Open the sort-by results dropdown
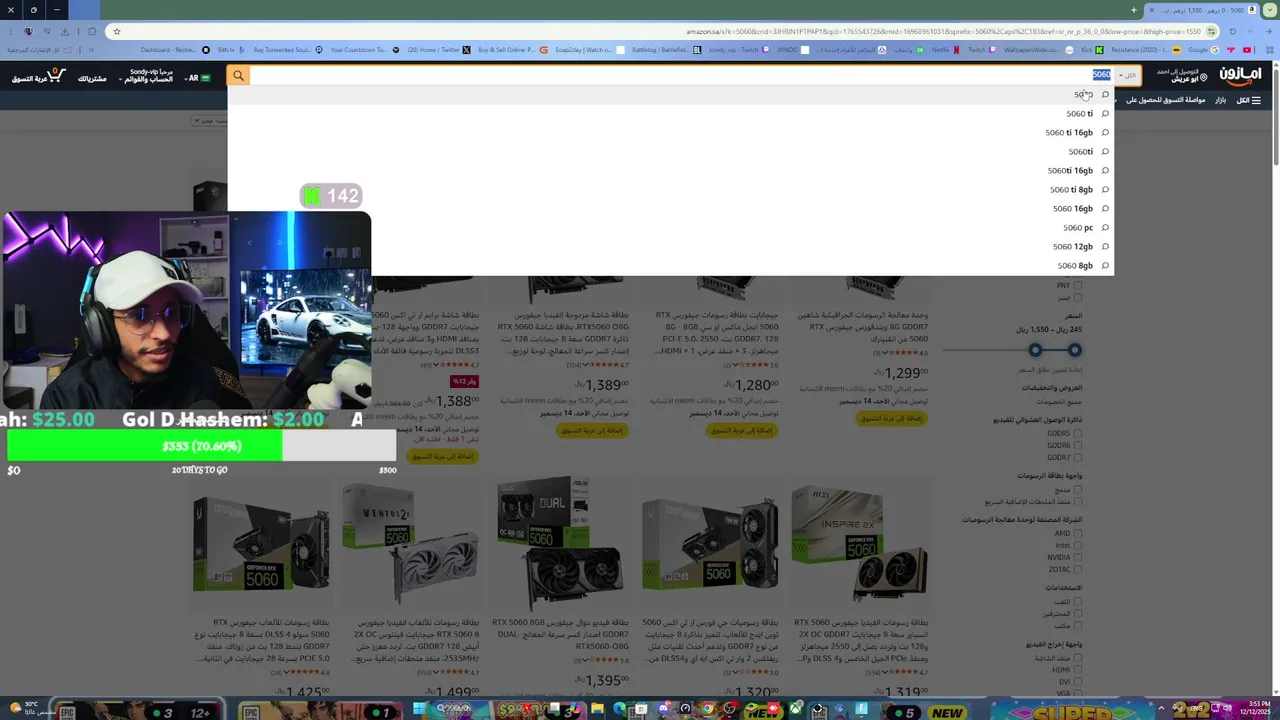Viewport: 1280px width, 720px height. pos(210,121)
